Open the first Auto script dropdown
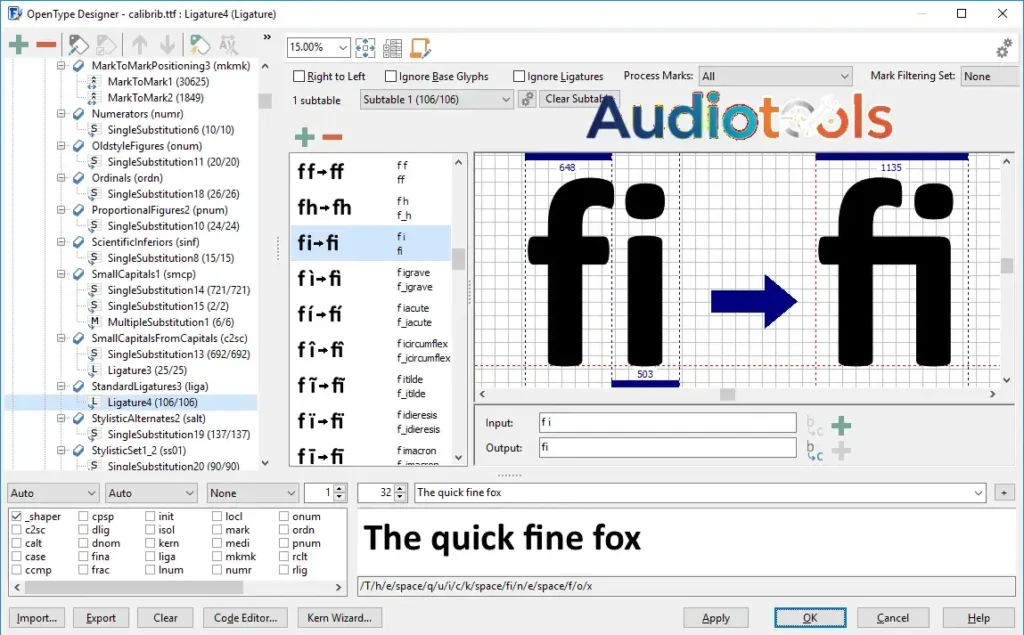This screenshot has width=1024, height=635. pos(53,493)
